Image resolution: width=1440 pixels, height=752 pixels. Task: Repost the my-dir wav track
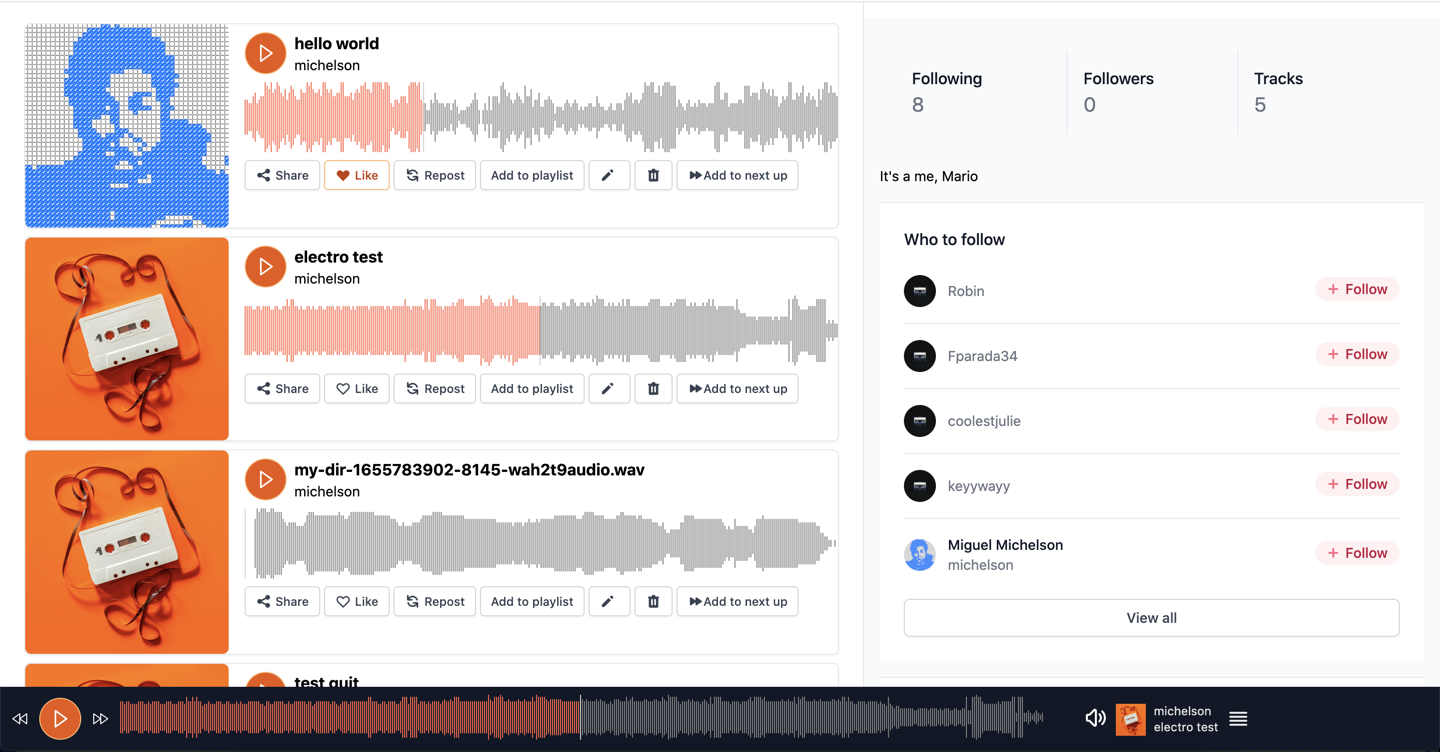(435, 601)
